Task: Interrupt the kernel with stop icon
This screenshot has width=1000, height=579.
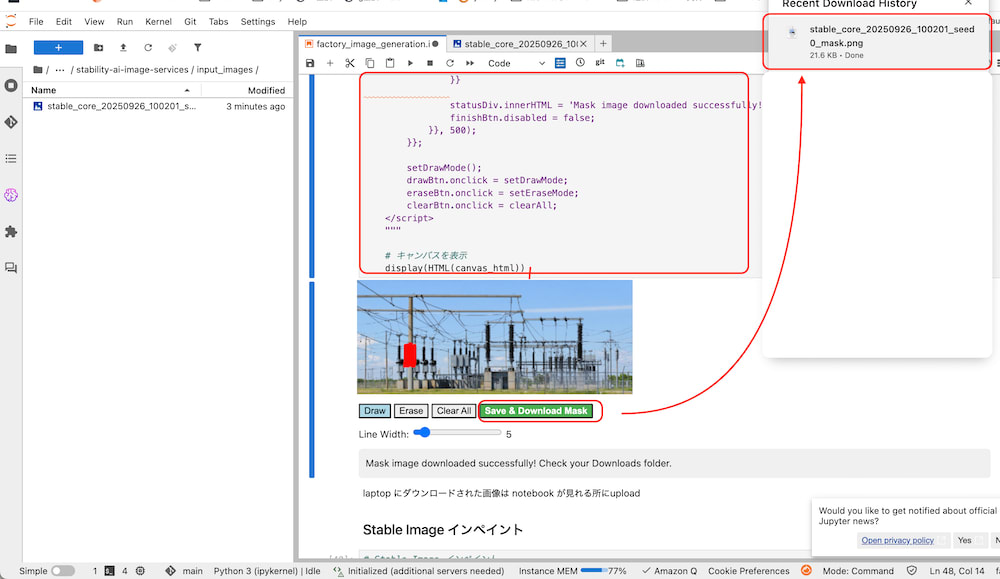Action: click(430, 63)
